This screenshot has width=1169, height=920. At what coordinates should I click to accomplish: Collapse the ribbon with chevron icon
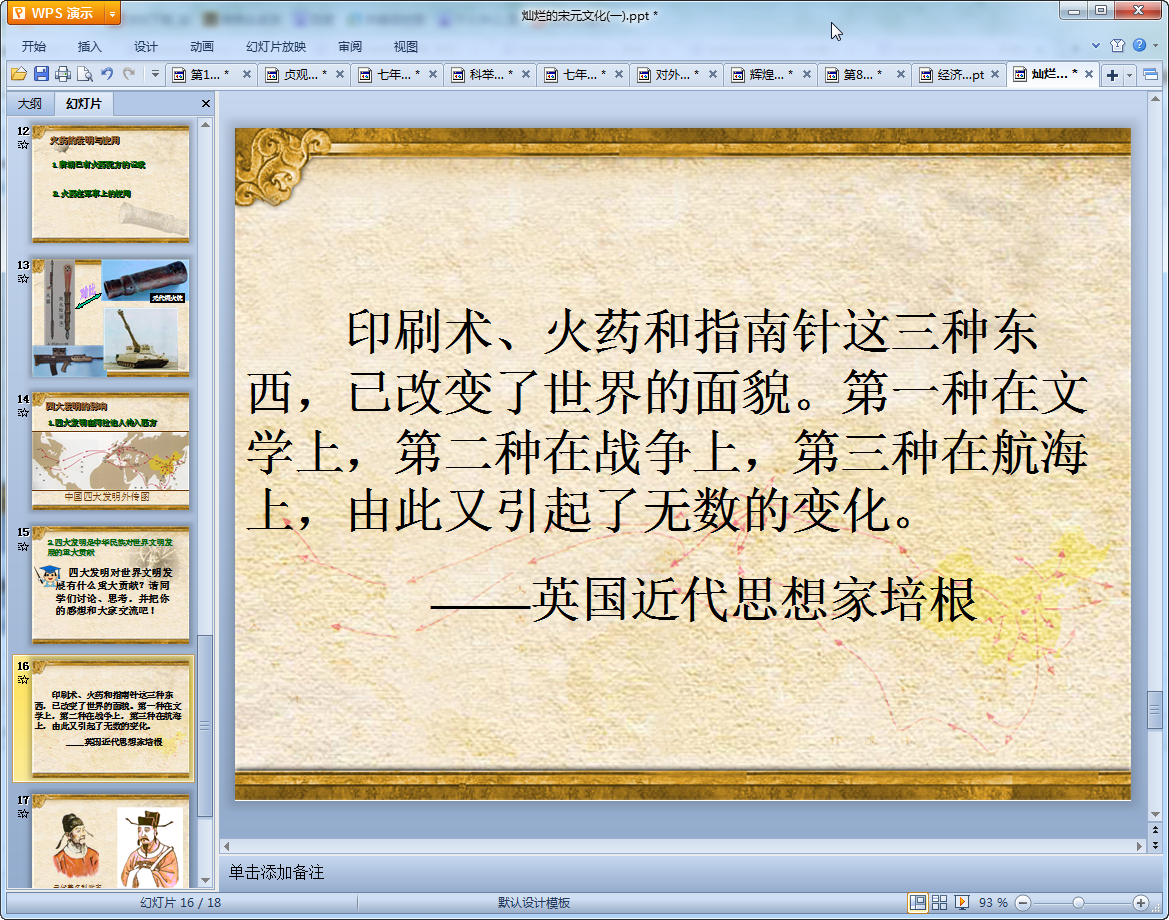click(x=1096, y=45)
